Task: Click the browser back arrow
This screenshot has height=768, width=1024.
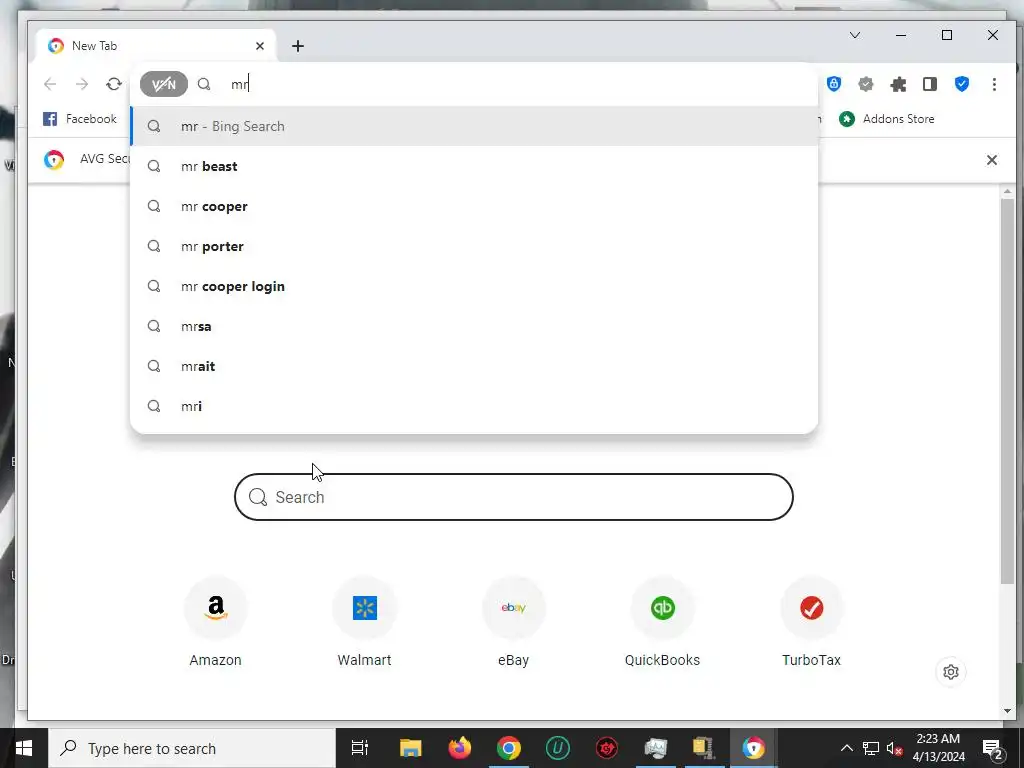Action: [x=50, y=84]
